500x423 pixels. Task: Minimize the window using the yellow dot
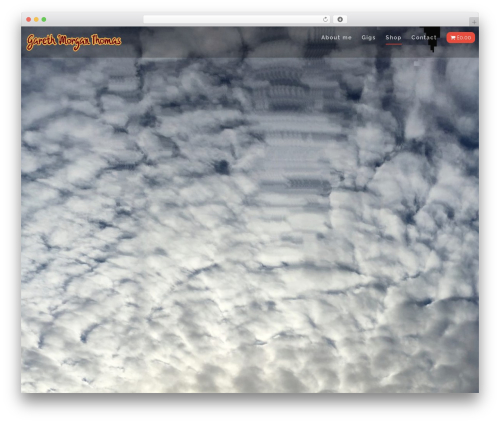point(36,20)
